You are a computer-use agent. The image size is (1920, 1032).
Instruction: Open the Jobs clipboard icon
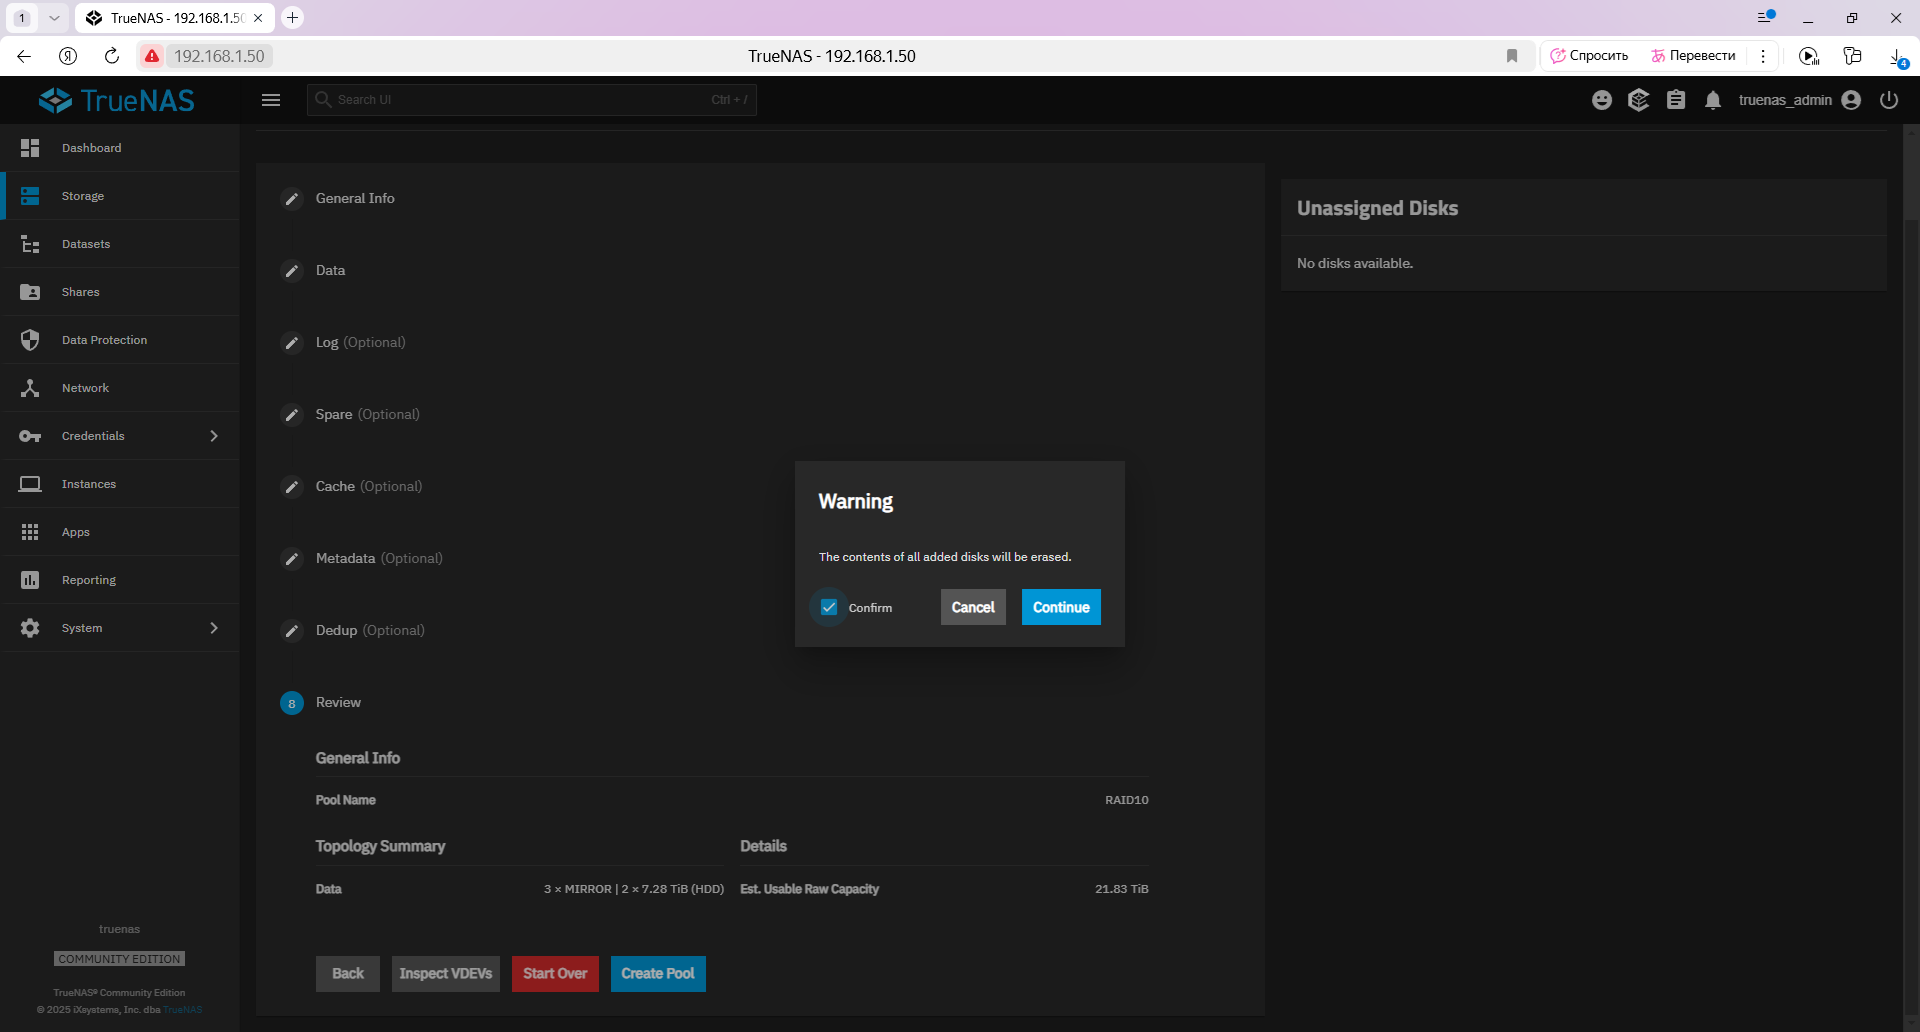click(x=1676, y=100)
